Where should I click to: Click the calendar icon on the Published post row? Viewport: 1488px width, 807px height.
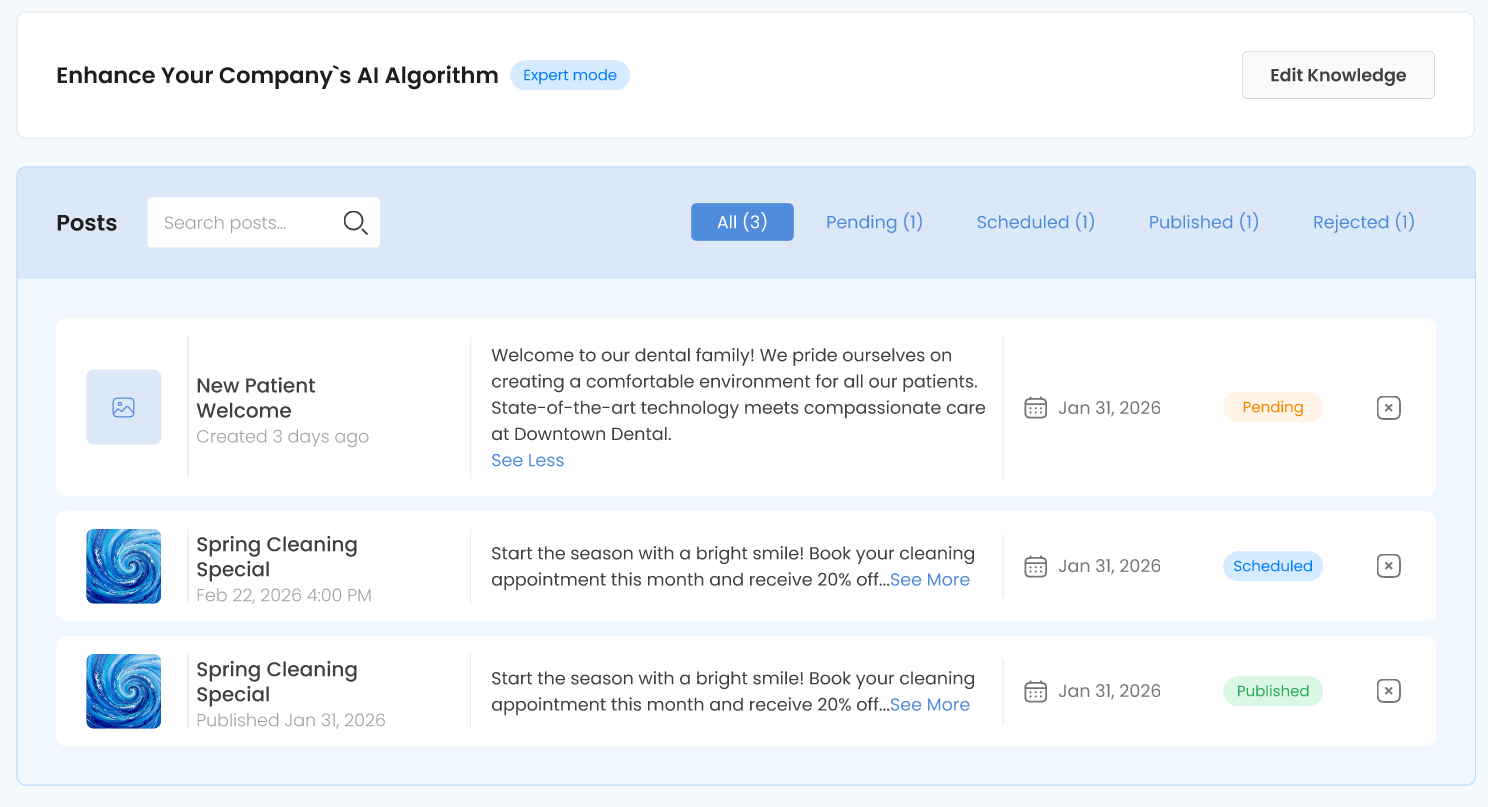[x=1035, y=690]
